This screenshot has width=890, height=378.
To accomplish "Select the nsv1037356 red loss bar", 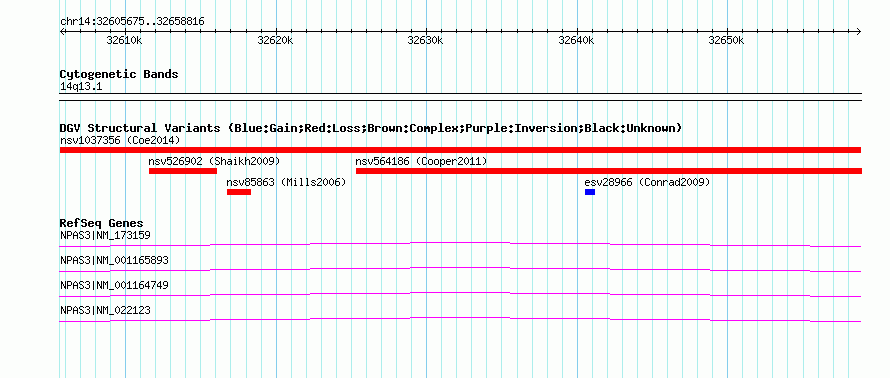I will [x=460, y=150].
